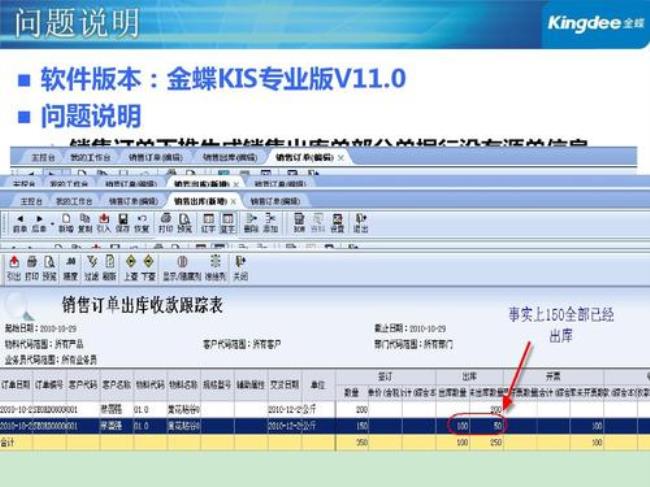Click the 添加 add row icon
The height and width of the screenshot is (487, 650).
tap(270, 223)
